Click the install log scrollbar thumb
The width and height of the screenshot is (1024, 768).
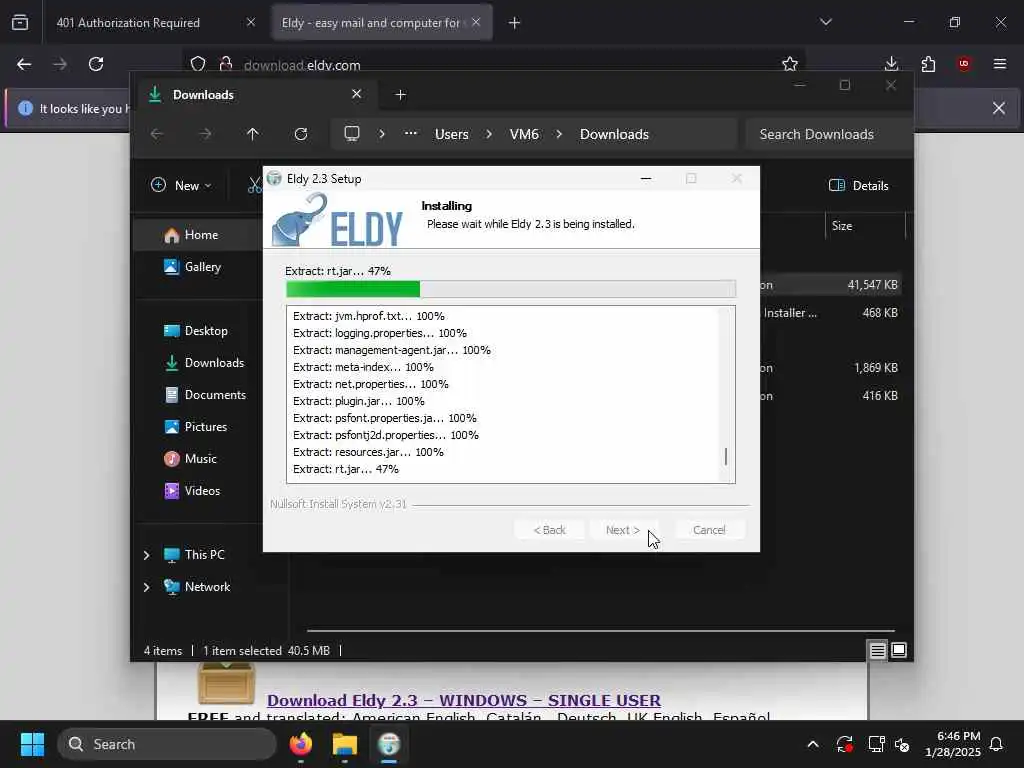(x=726, y=456)
